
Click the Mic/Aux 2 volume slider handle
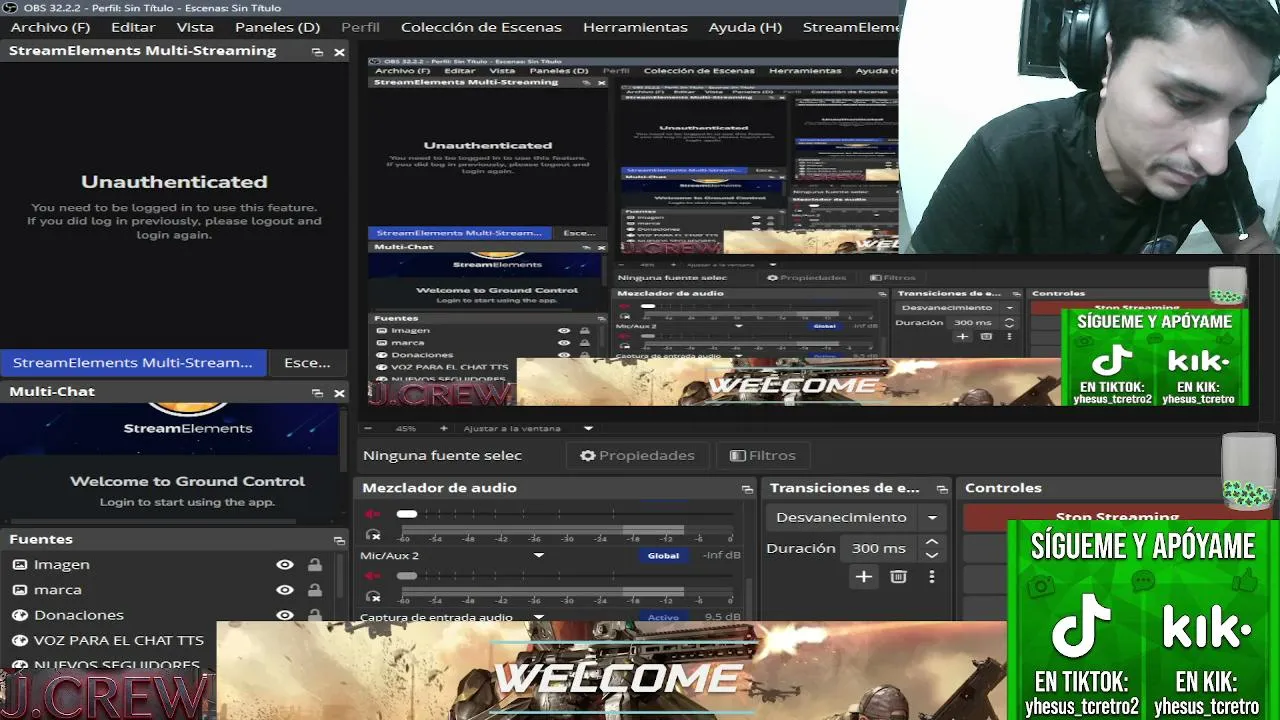click(x=407, y=576)
